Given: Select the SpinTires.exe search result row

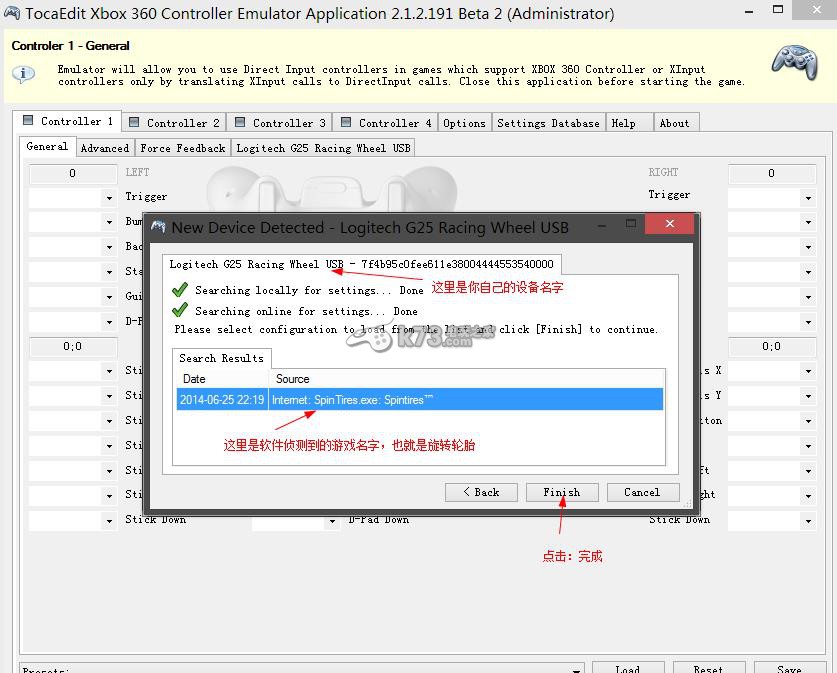Looking at the screenshot, I should point(419,400).
